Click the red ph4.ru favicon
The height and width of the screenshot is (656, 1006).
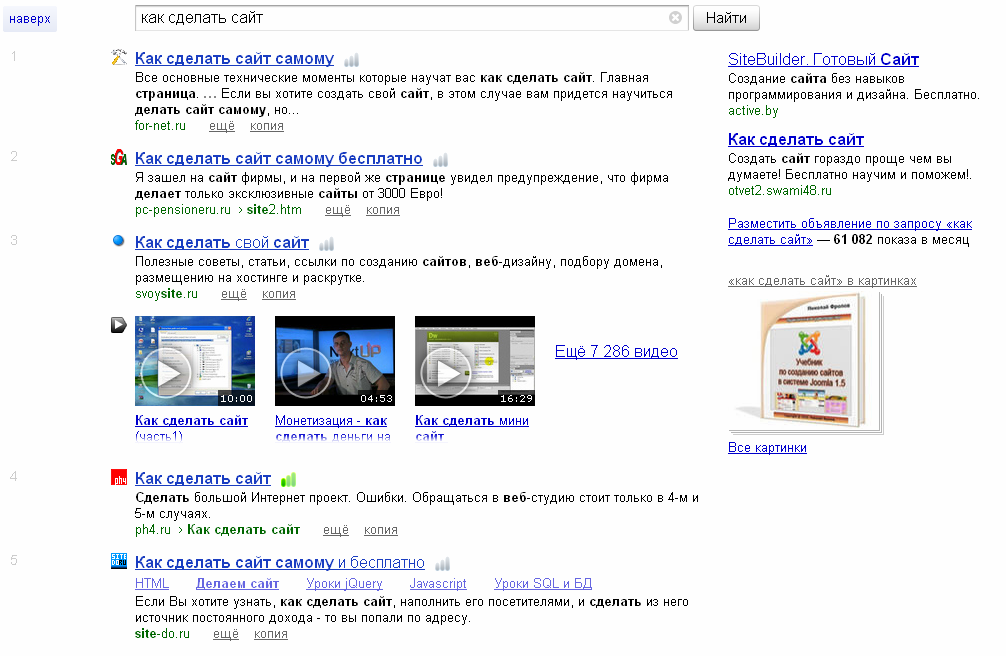(119, 478)
